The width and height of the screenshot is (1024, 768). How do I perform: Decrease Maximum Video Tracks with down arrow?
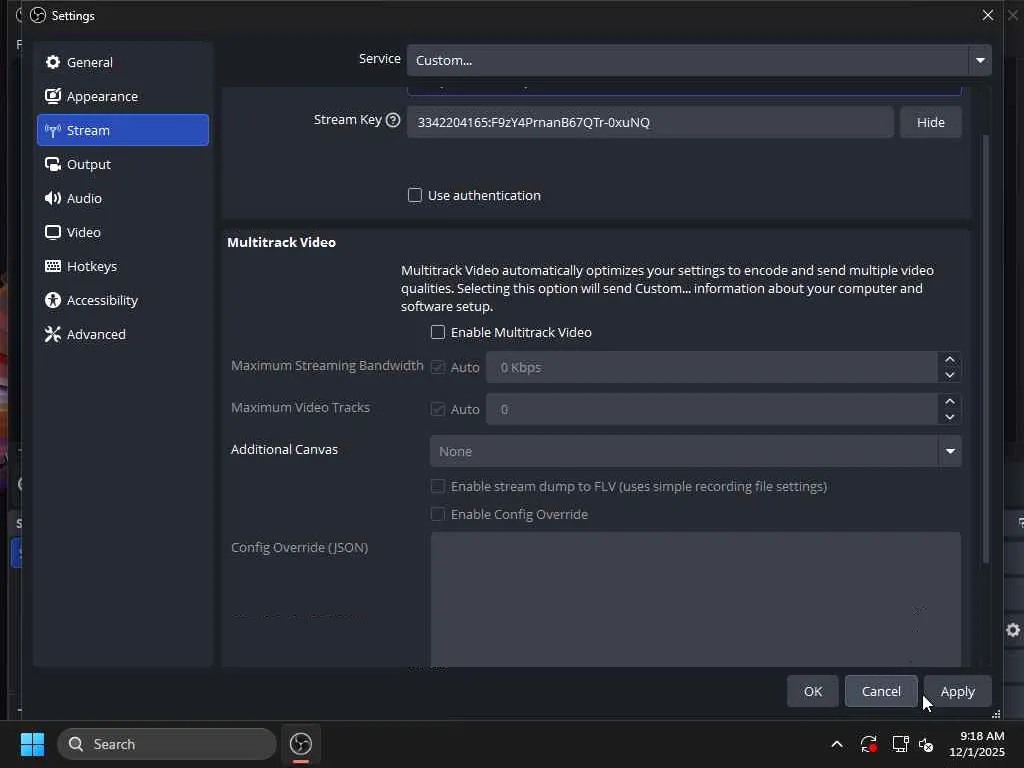point(950,417)
